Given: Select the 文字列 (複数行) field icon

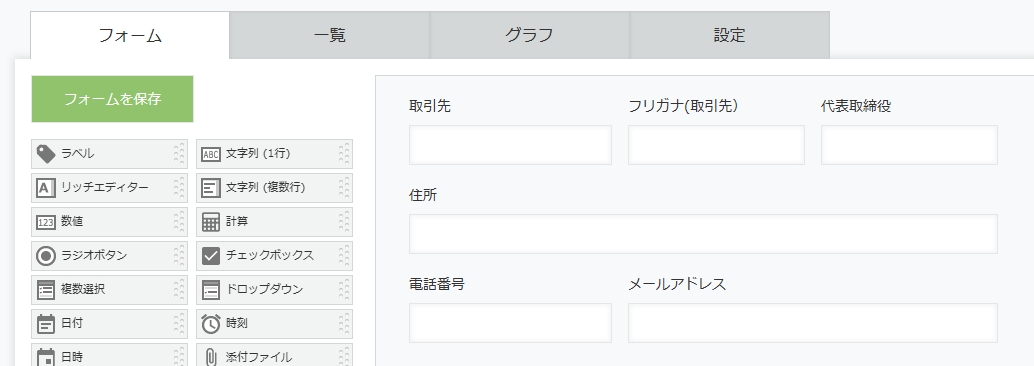Looking at the screenshot, I should pyautogui.click(x=210, y=188).
